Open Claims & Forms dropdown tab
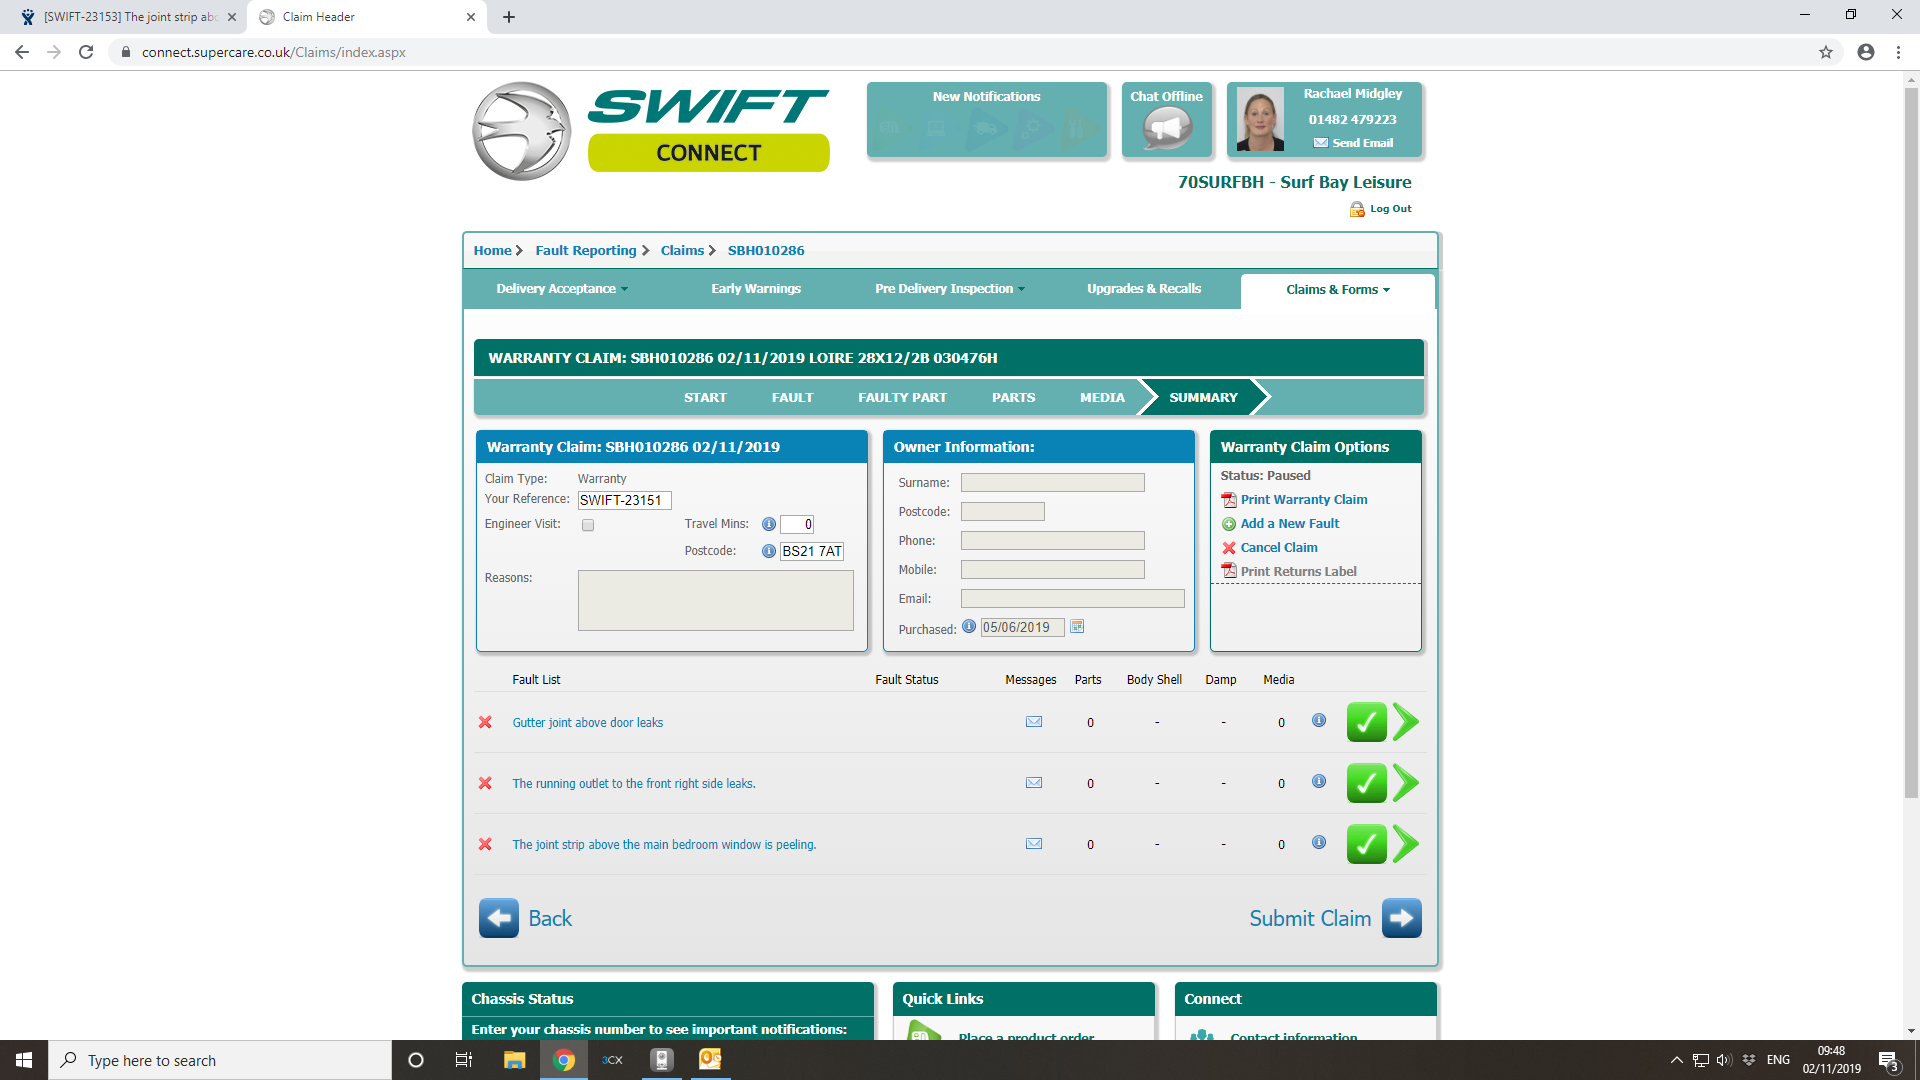The width and height of the screenshot is (1920, 1080). click(x=1337, y=290)
